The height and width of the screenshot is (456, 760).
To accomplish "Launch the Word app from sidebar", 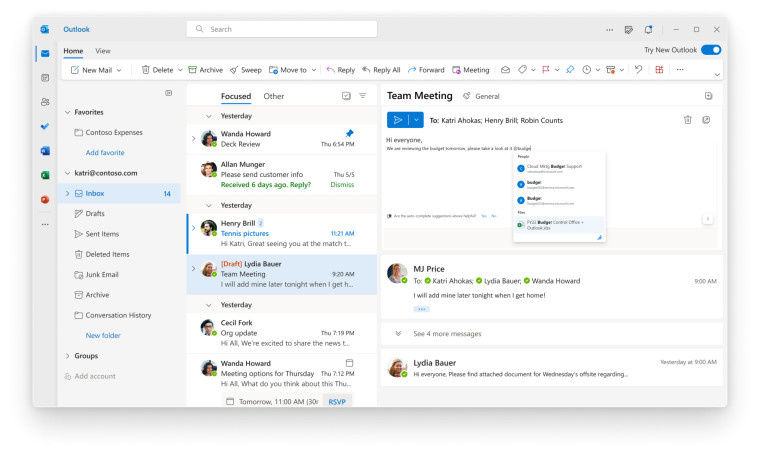I will point(45,151).
